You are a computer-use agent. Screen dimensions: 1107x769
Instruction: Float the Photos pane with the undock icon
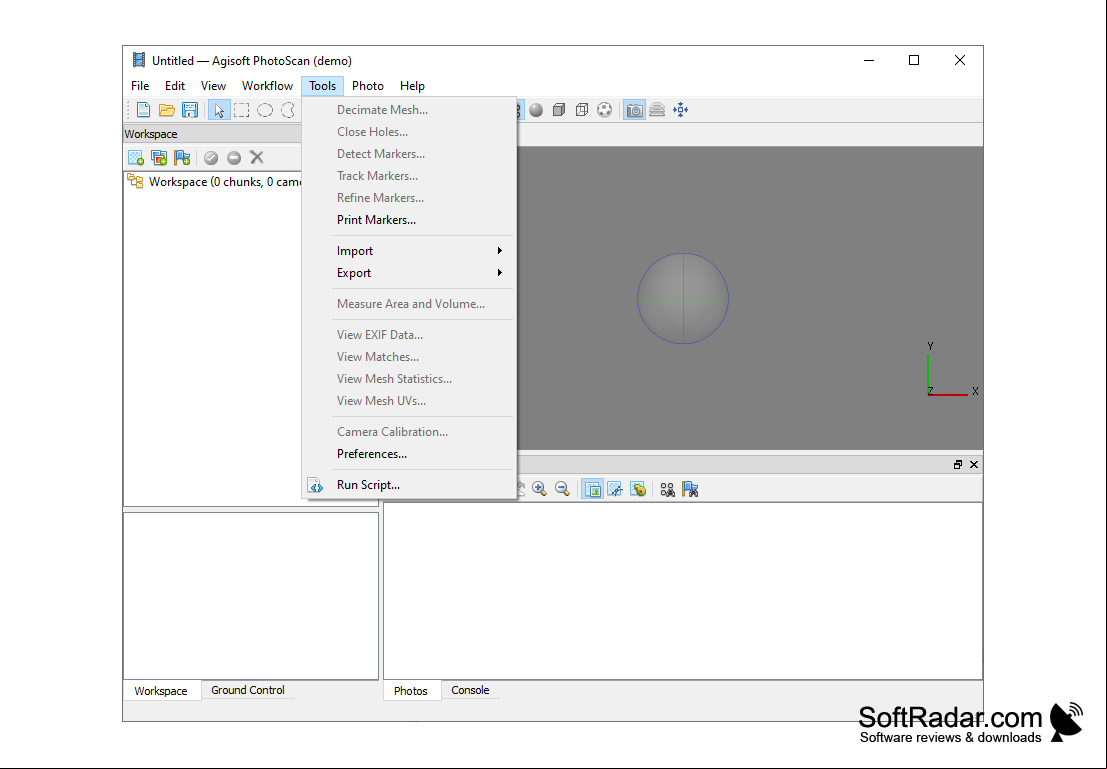tap(958, 464)
